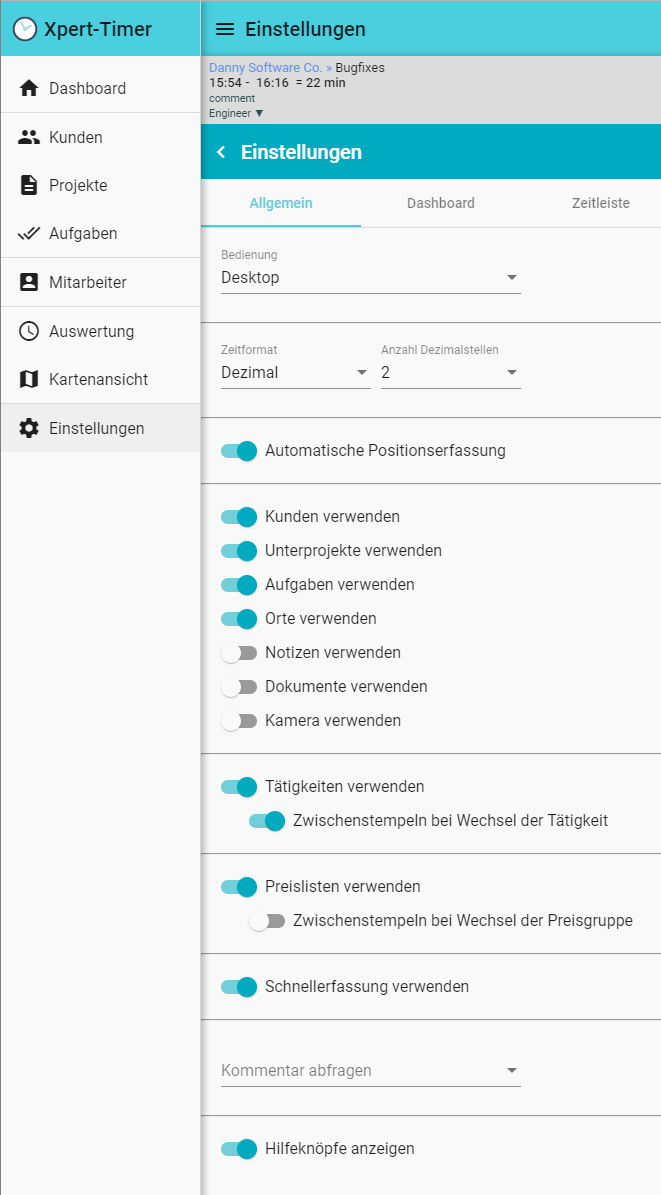
Task: Toggle Zwischenstempeln bei Wechsel der Preisgruppe
Action: 267,921
